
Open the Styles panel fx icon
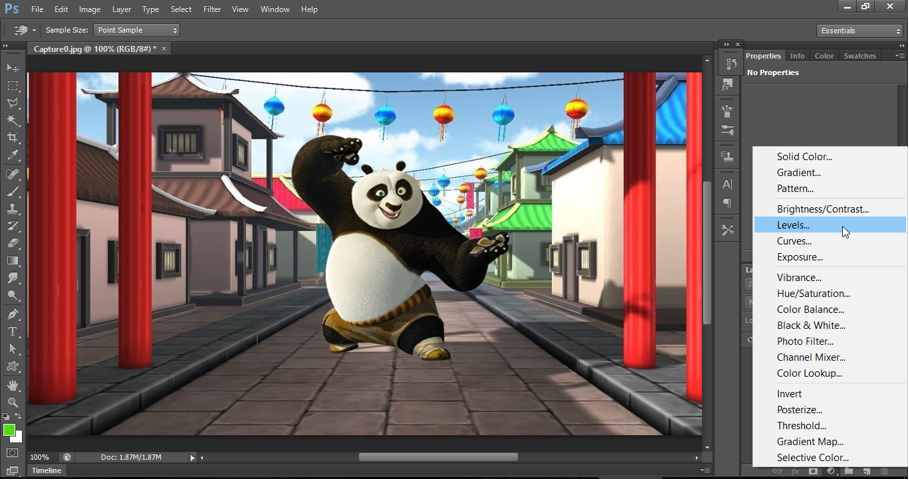coord(728,85)
